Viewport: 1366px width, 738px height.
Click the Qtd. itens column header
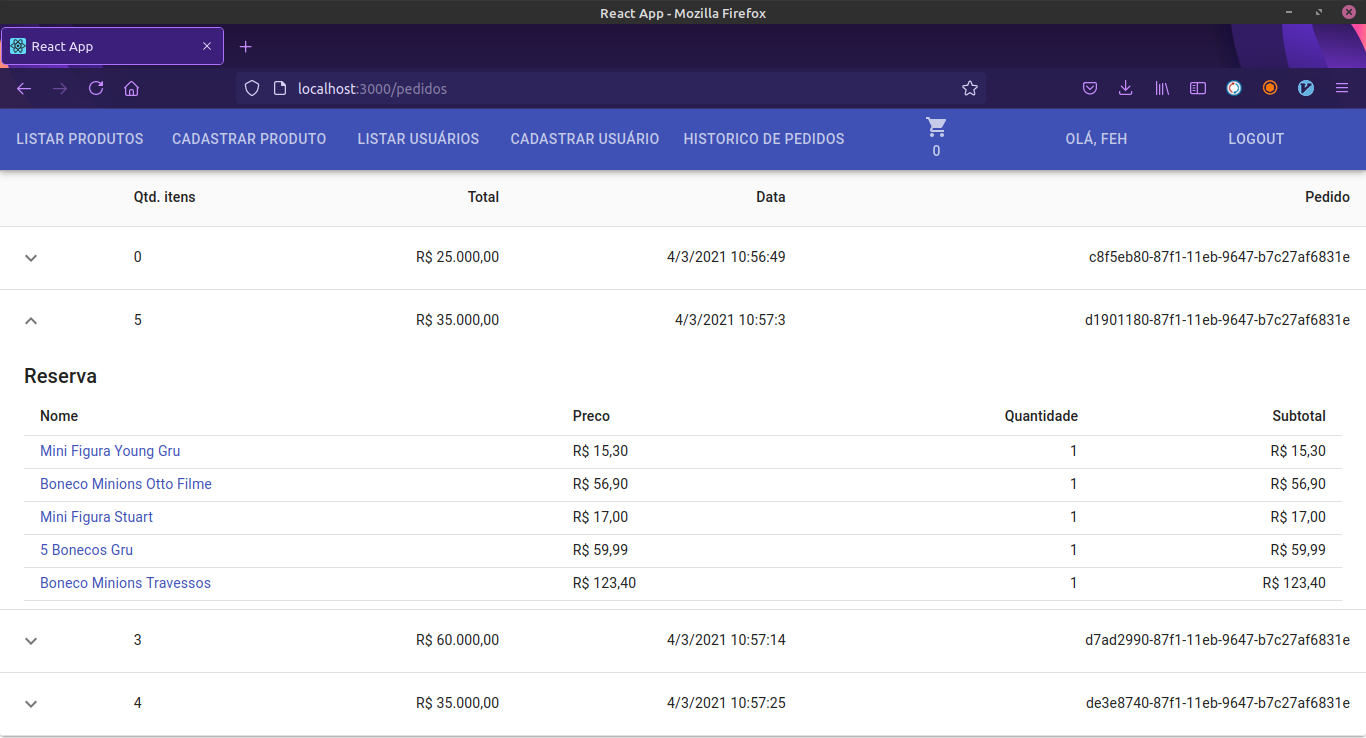click(165, 197)
